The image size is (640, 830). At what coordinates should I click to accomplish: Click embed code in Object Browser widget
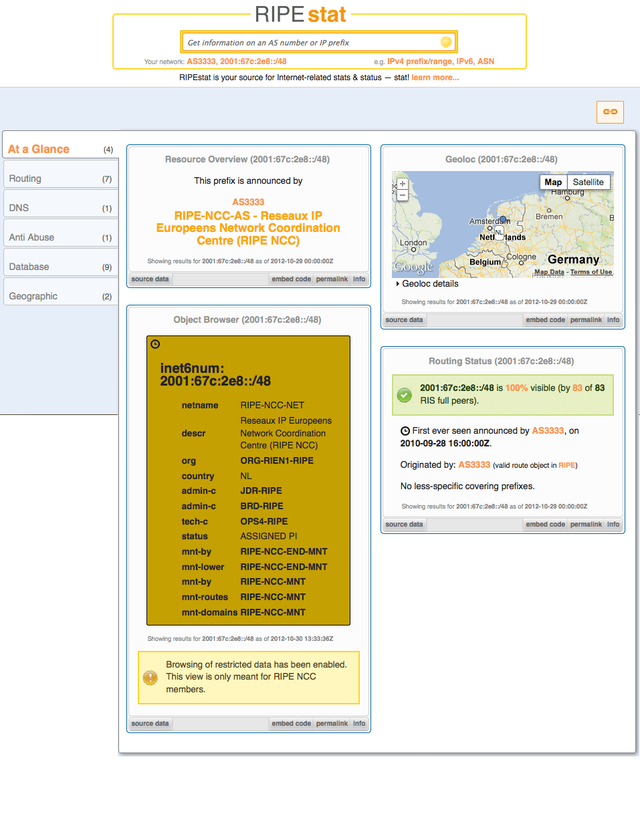pyautogui.click(x=291, y=723)
